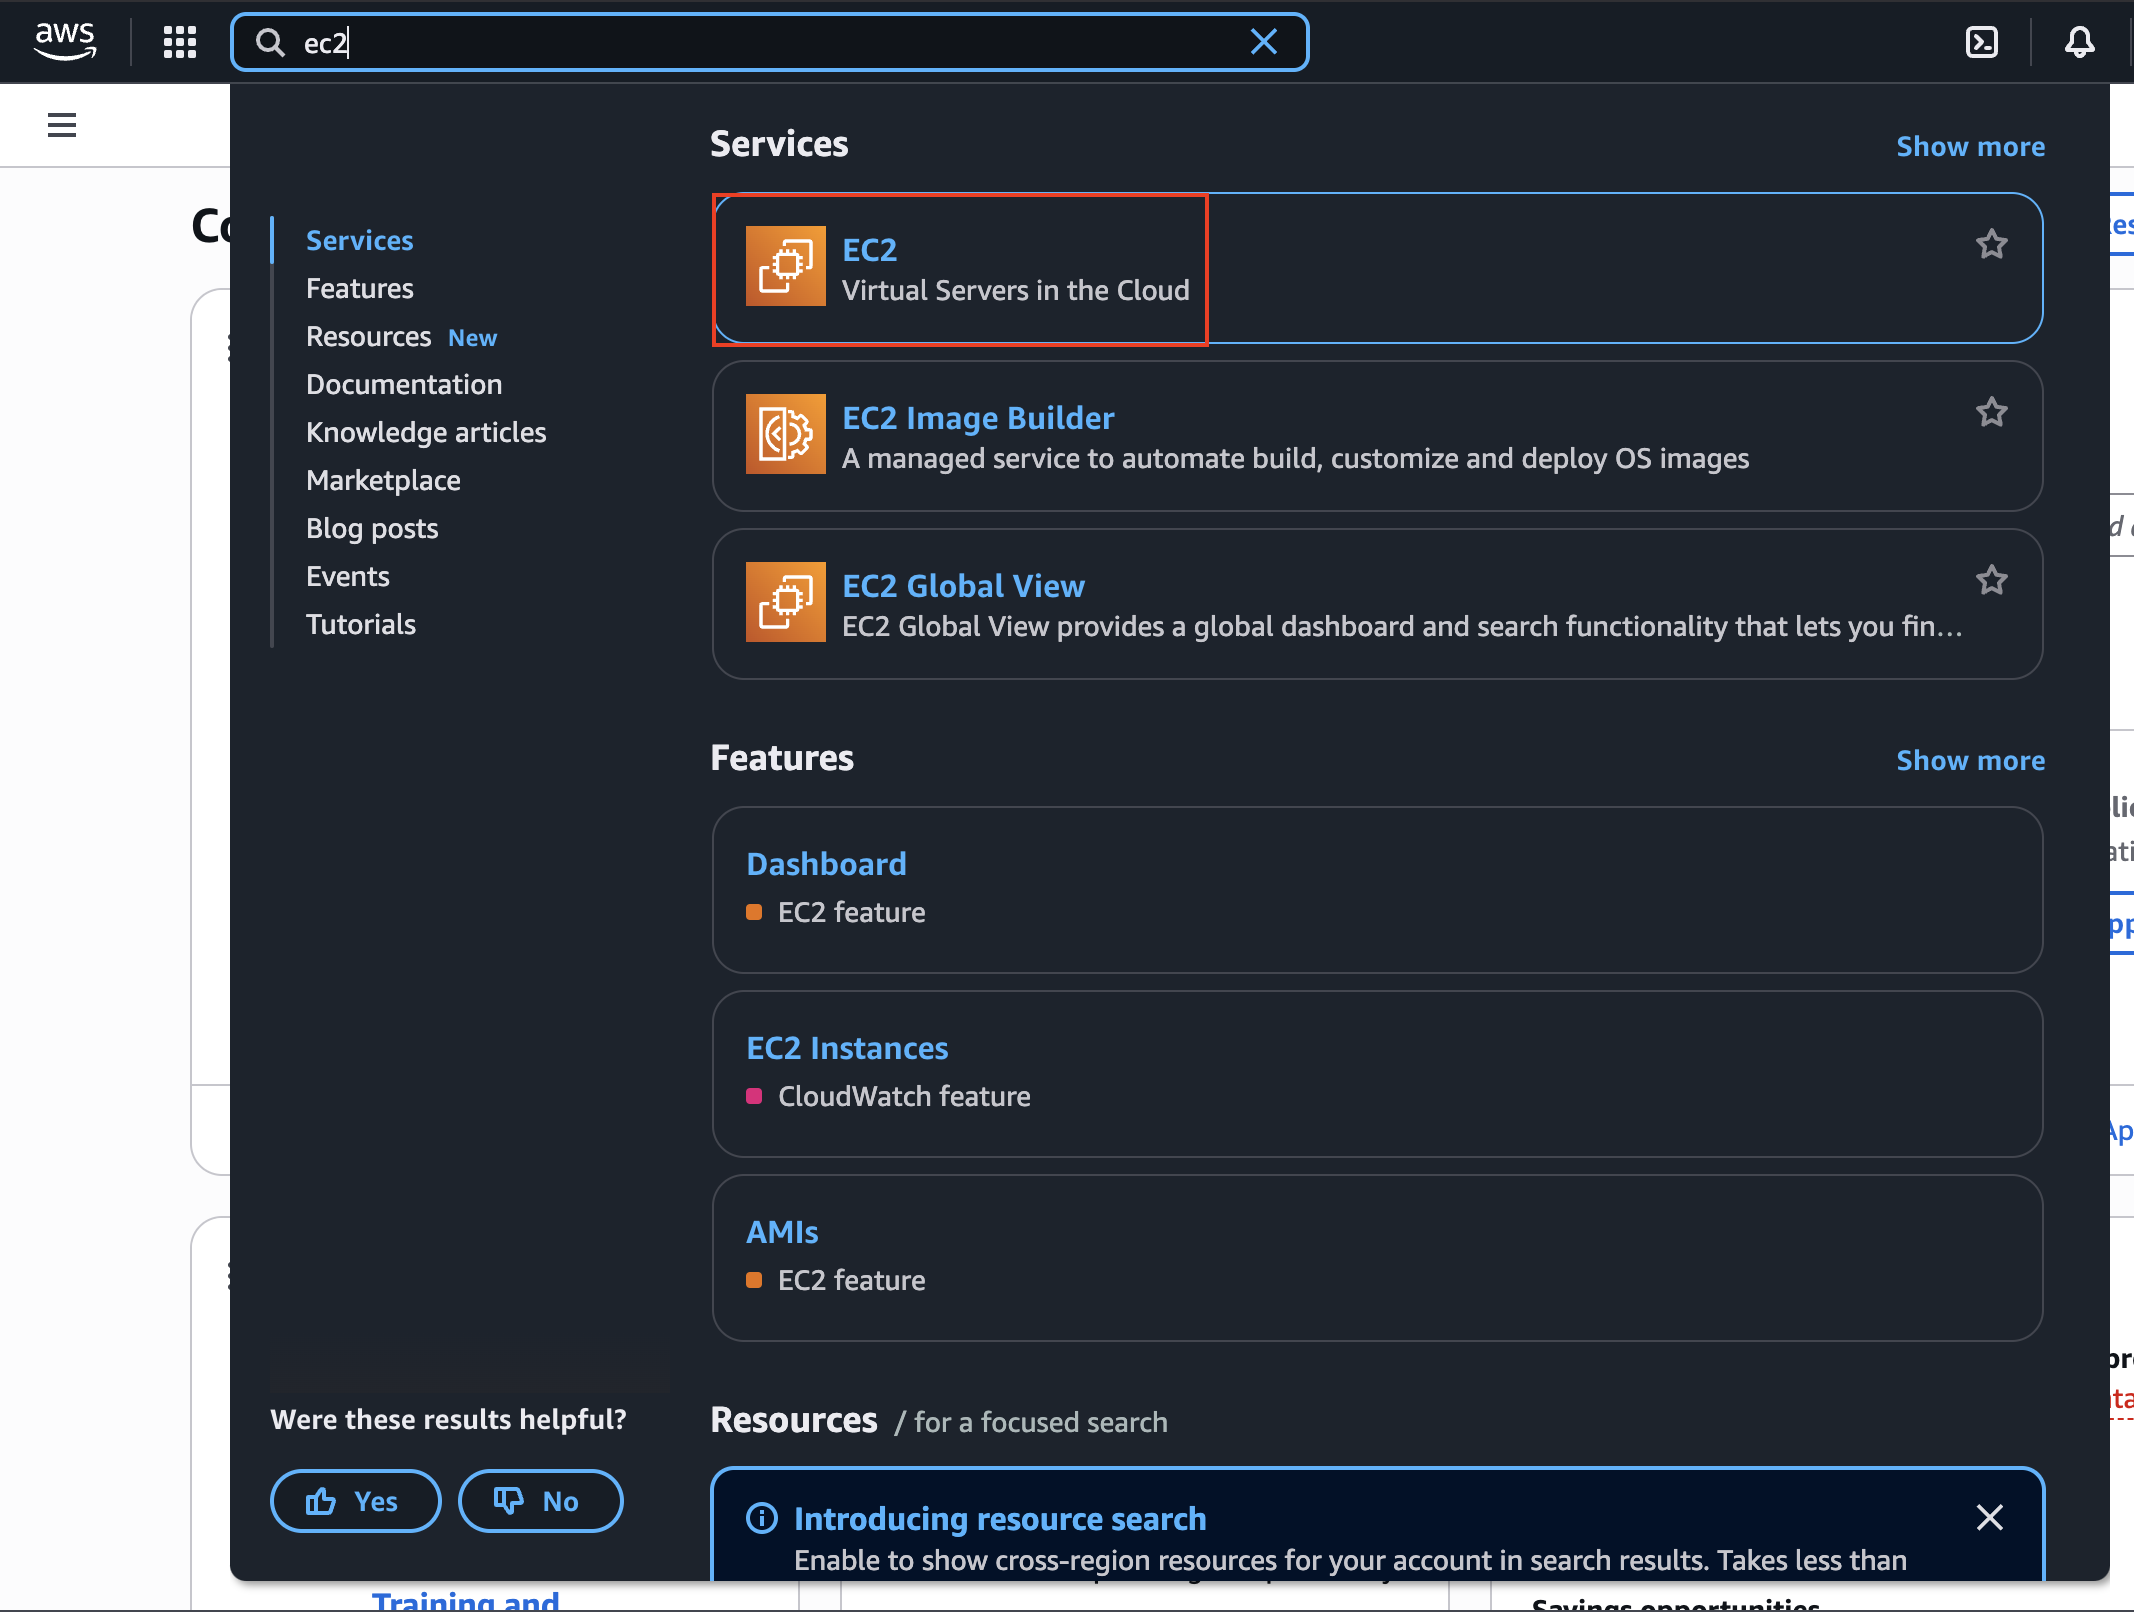Viewport: 2134px width, 1612px height.
Task: Open the hamburger navigation menu
Action: point(61,124)
